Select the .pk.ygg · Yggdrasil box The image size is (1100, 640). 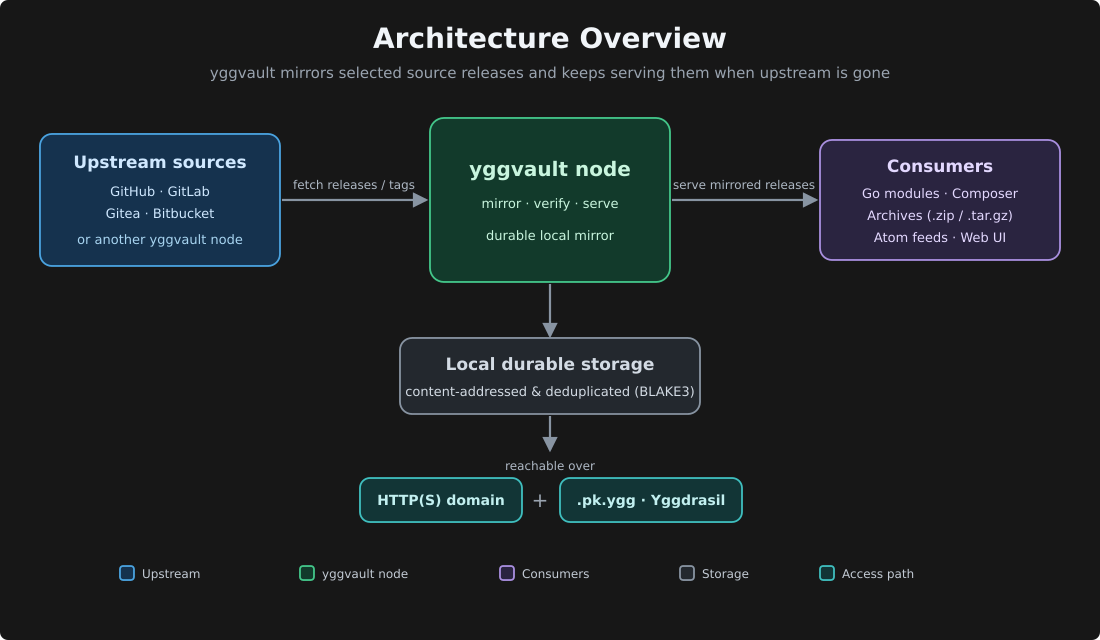coord(650,500)
